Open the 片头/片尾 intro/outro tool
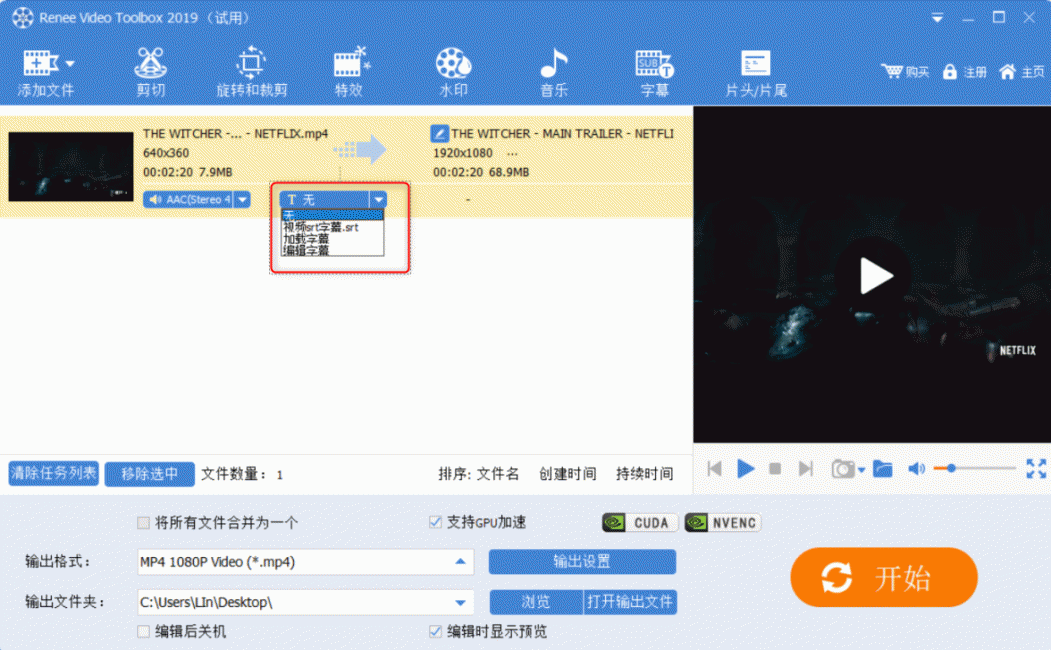Viewport: 1051px width, 650px height. [x=755, y=72]
